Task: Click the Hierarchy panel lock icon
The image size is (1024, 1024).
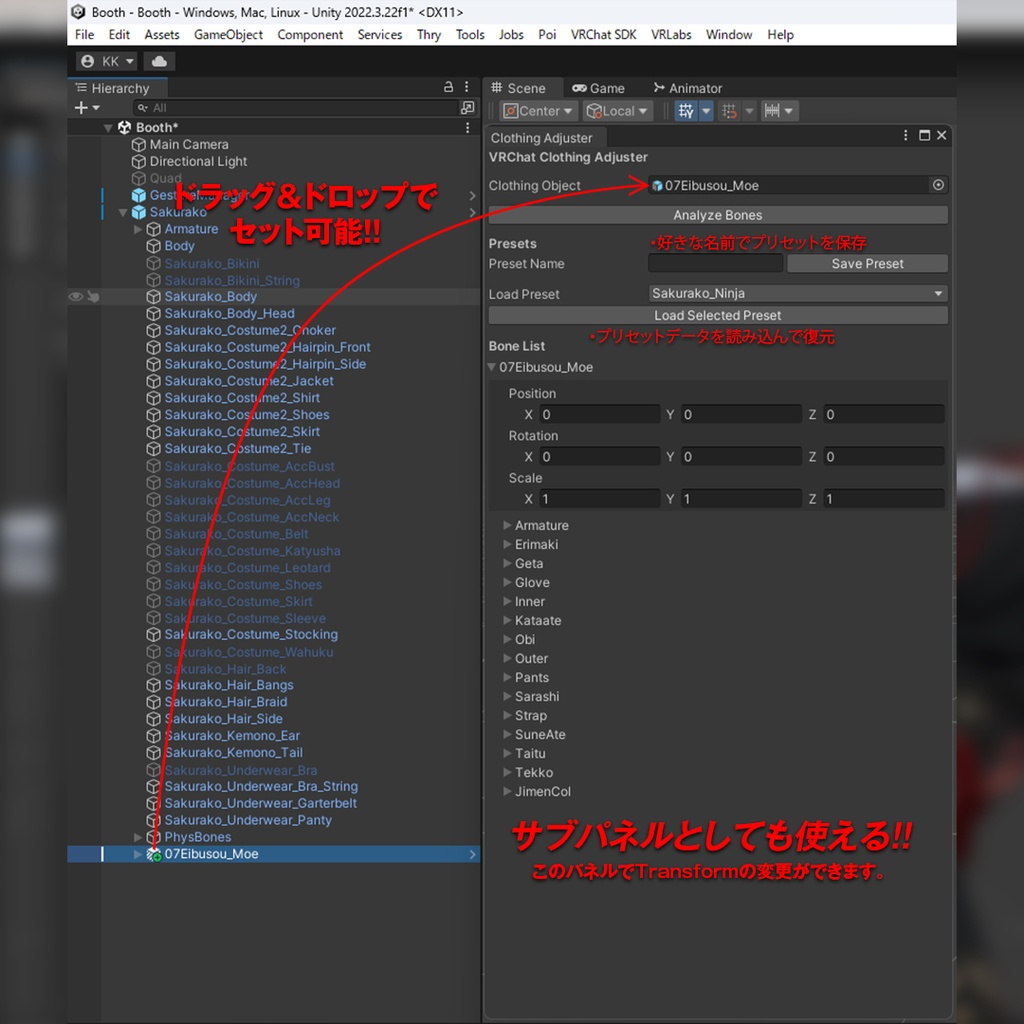Action: (447, 88)
